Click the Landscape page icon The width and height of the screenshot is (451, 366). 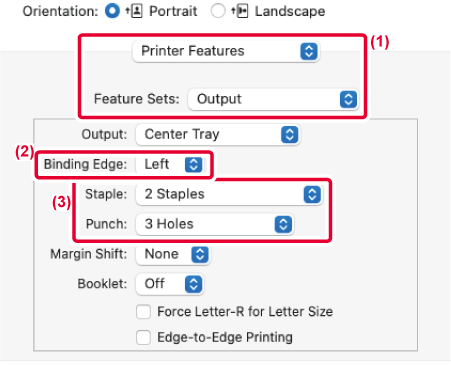240,11
